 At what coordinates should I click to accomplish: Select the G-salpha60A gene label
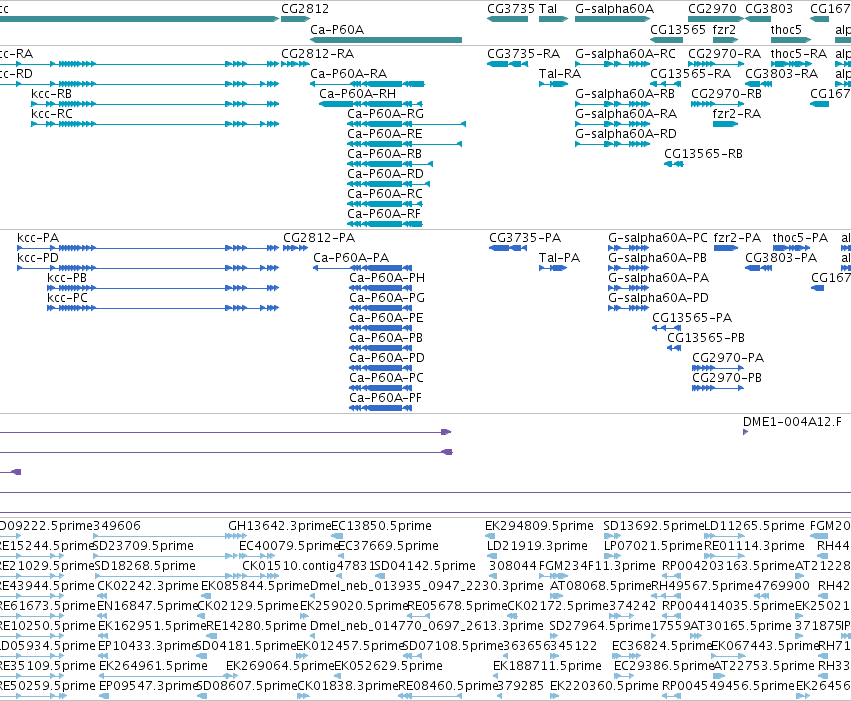point(614,9)
